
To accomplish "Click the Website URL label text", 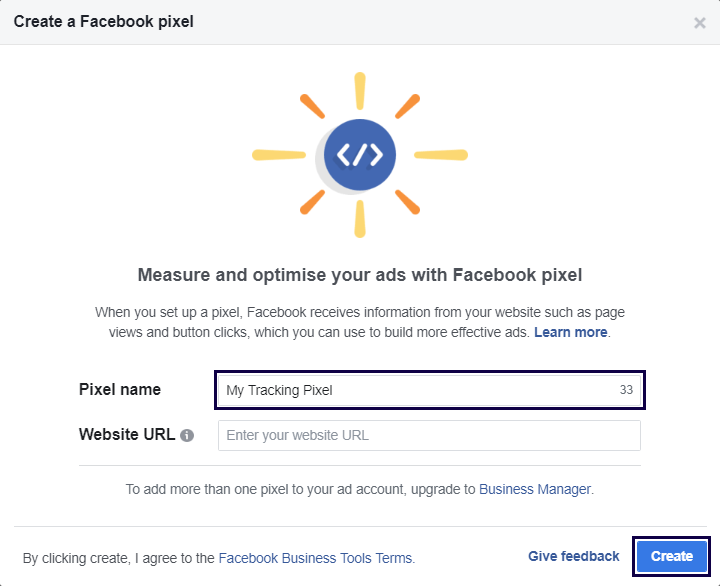I will click(x=127, y=435).
